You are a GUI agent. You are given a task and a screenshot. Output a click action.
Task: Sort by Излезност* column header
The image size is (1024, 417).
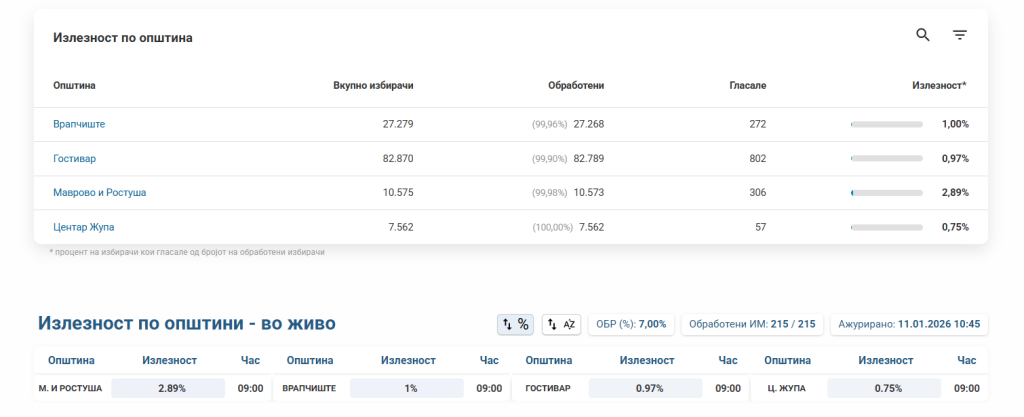pyautogui.click(x=939, y=86)
